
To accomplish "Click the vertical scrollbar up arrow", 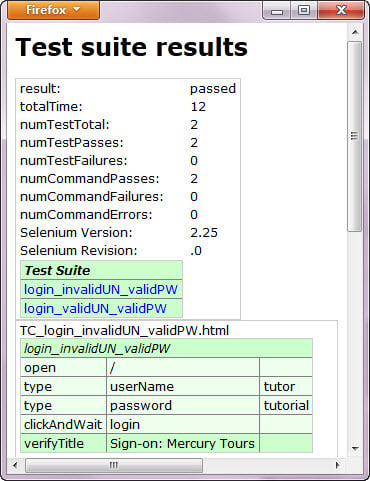I will point(355,32).
